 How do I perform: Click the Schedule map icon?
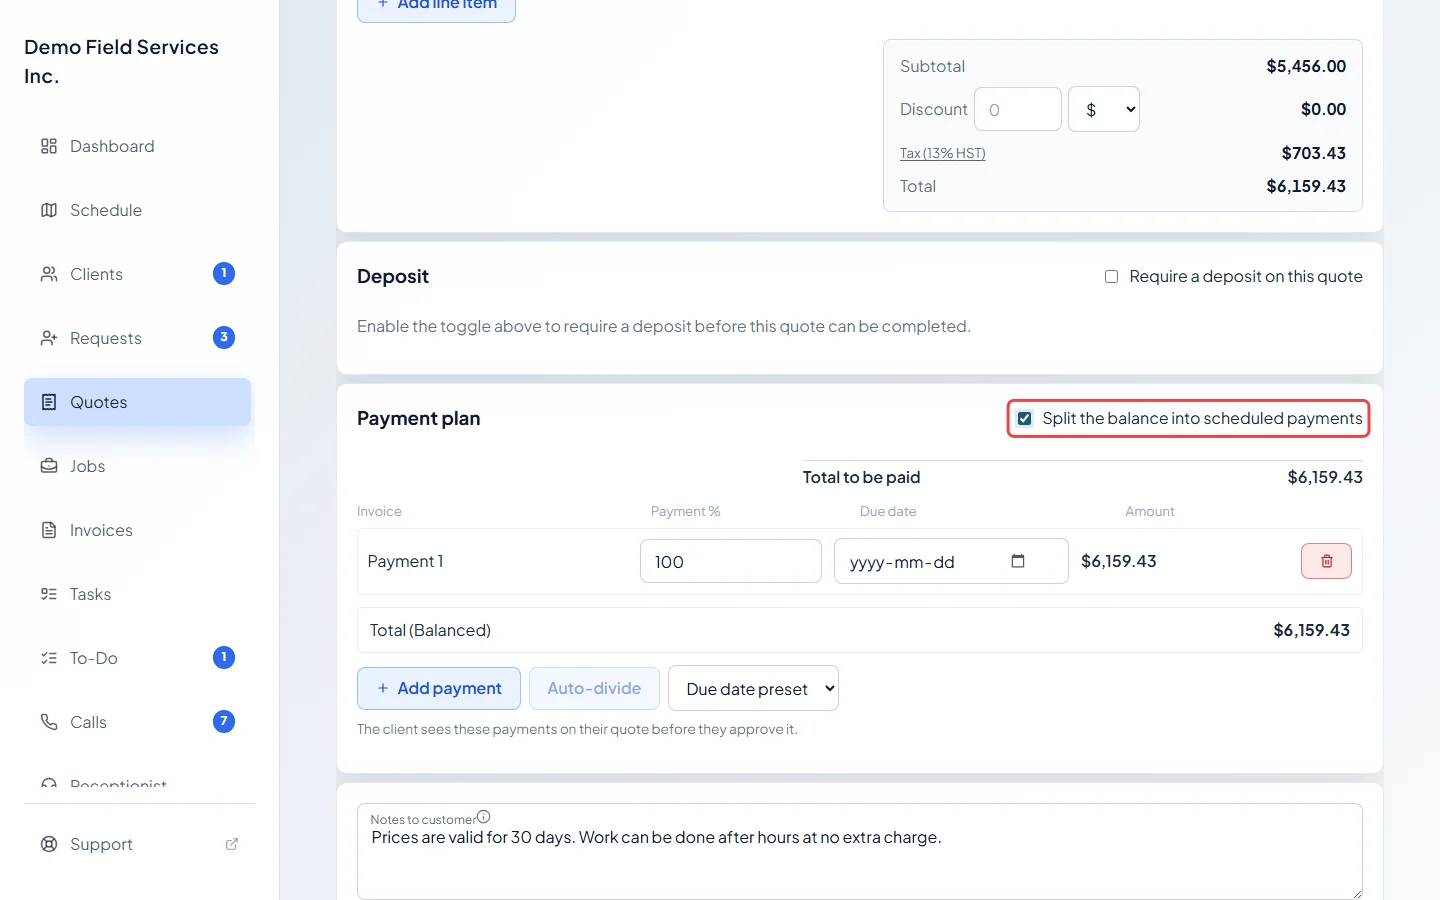(x=49, y=210)
